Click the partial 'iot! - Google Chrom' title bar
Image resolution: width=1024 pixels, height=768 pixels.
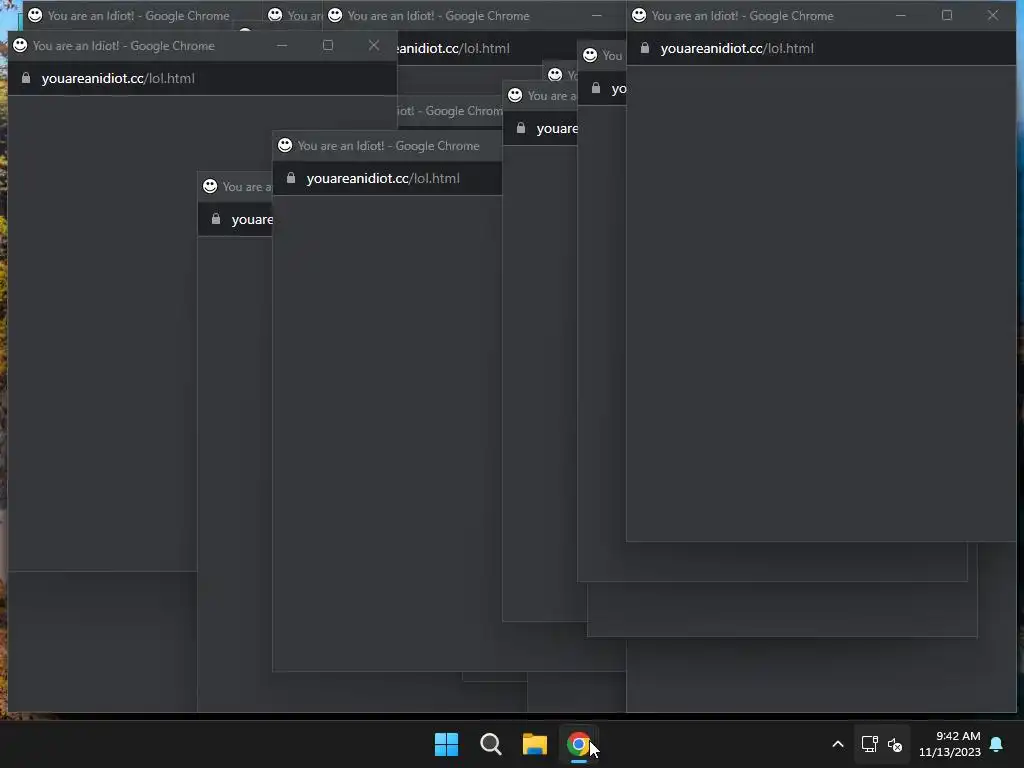pyautogui.click(x=449, y=111)
